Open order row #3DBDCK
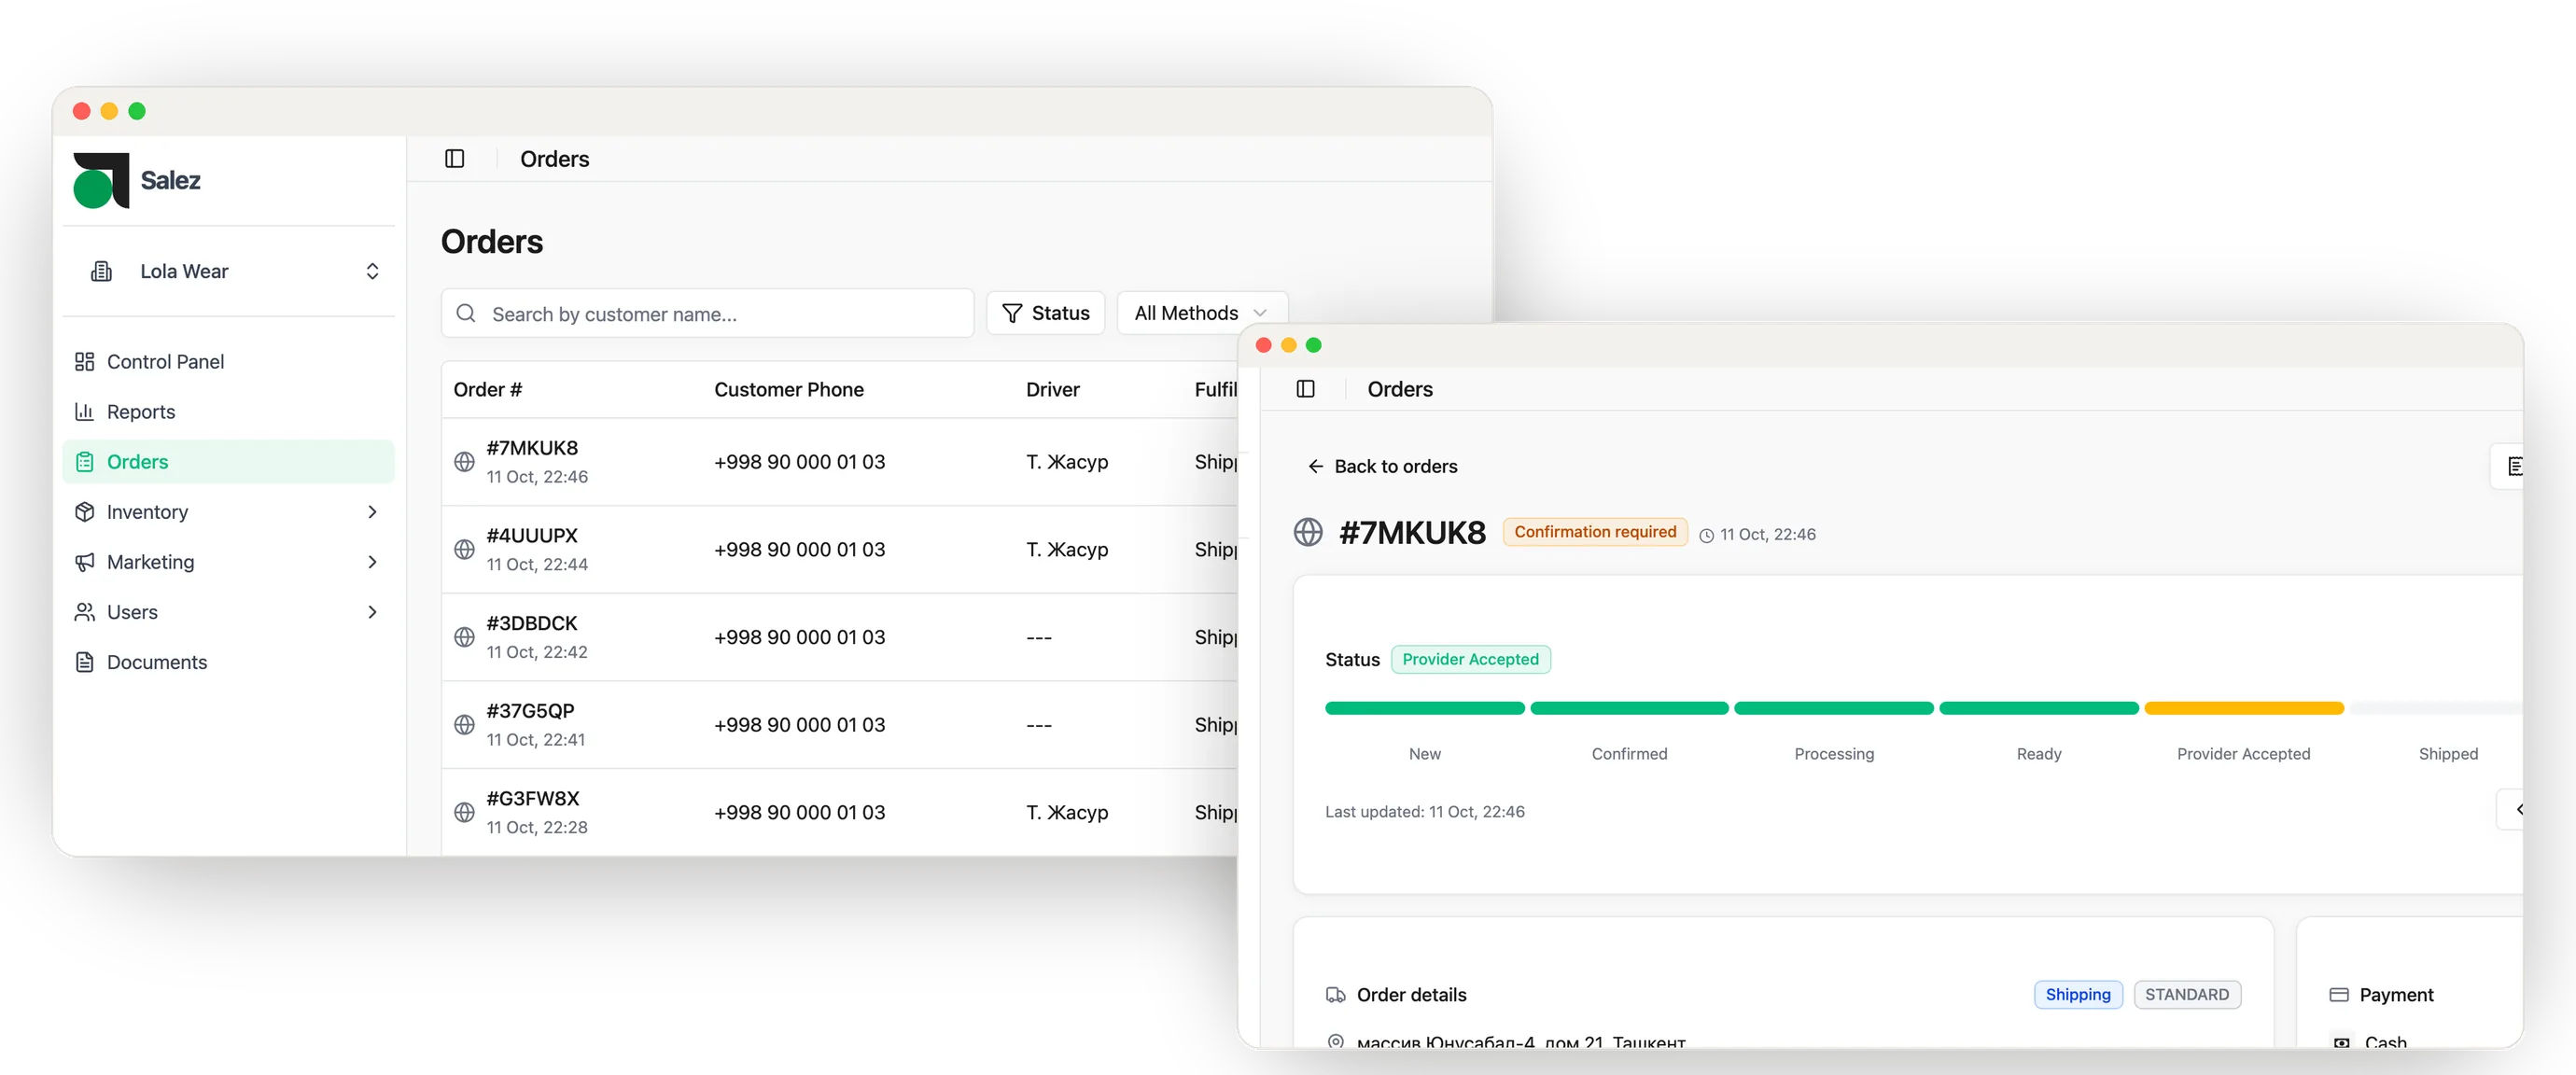This screenshot has width=2576, height=1075. 840,637
